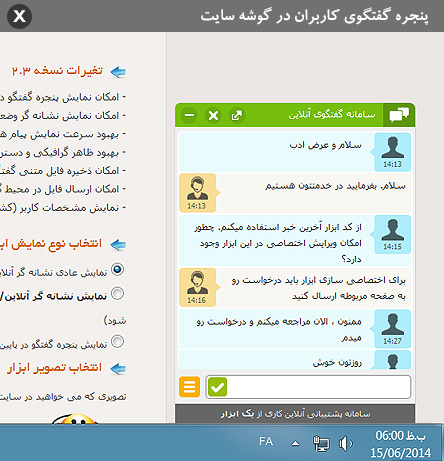The height and width of the screenshot is (461, 444).
Task: Pop out the chat widget into new window
Action: tap(237, 115)
